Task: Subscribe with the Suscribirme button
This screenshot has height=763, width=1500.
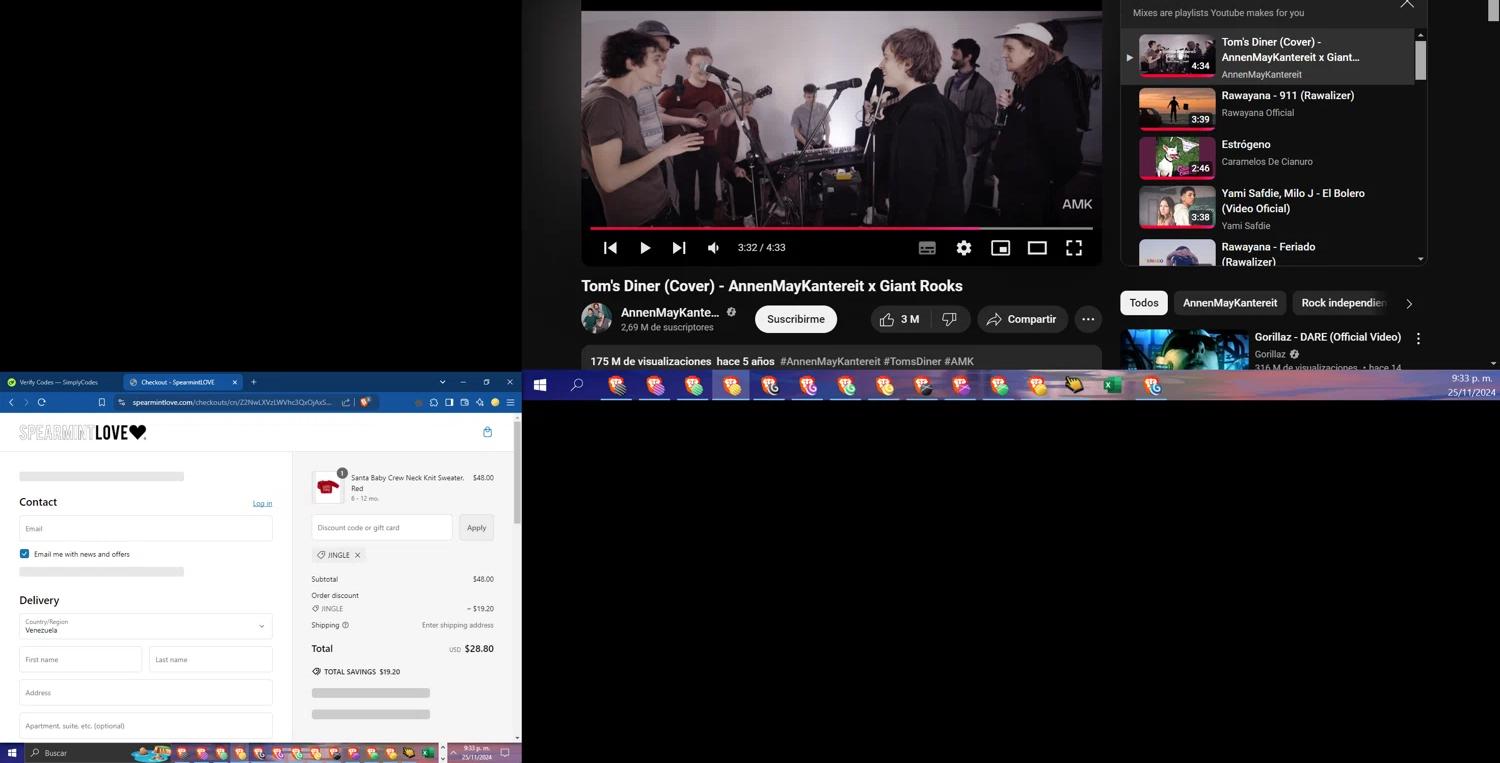Action: click(796, 319)
